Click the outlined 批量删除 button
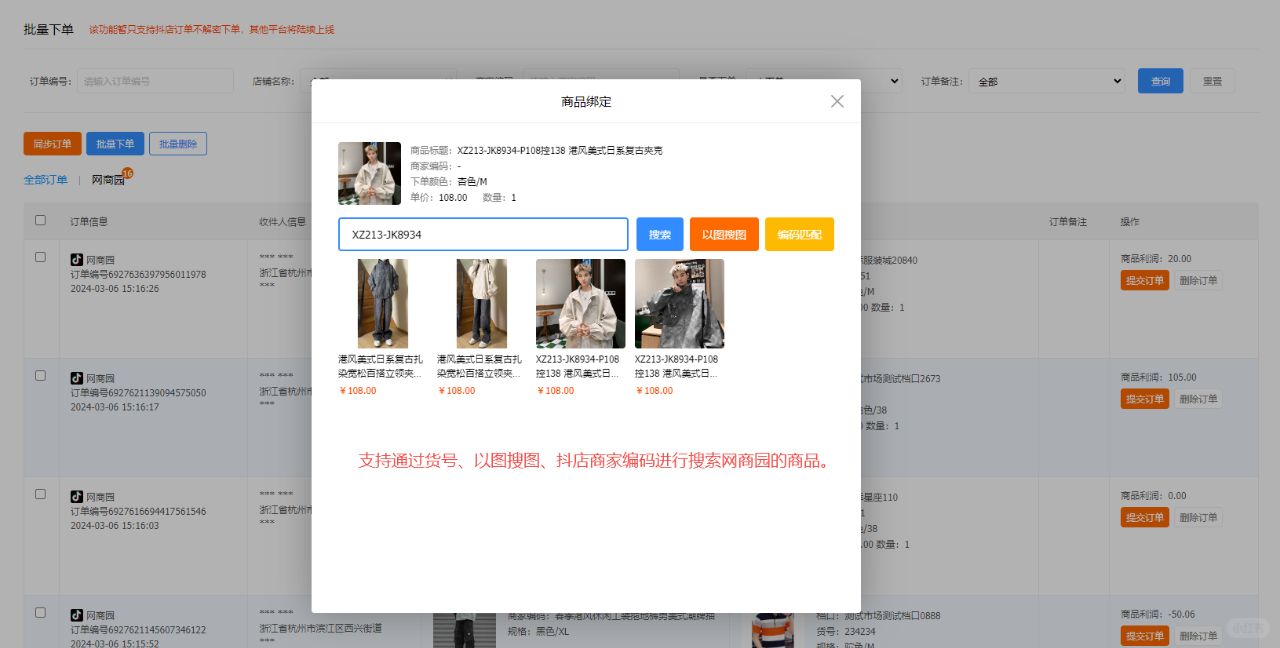The width and height of the screenshot is (1280, 648). click(x=178, y=144)
